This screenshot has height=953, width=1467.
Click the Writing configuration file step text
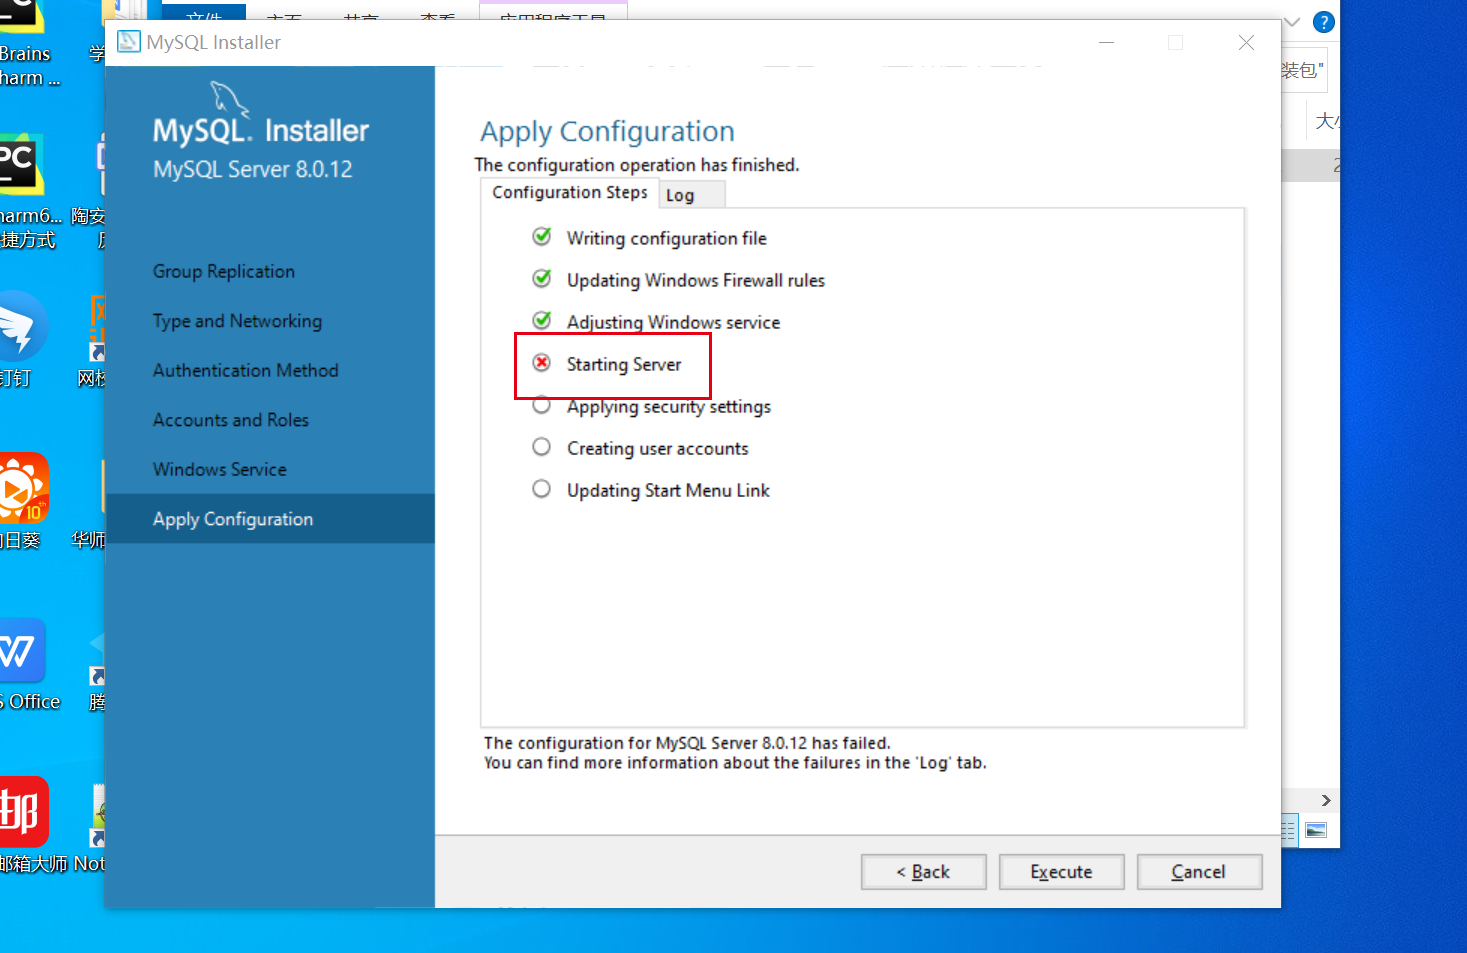667,239
